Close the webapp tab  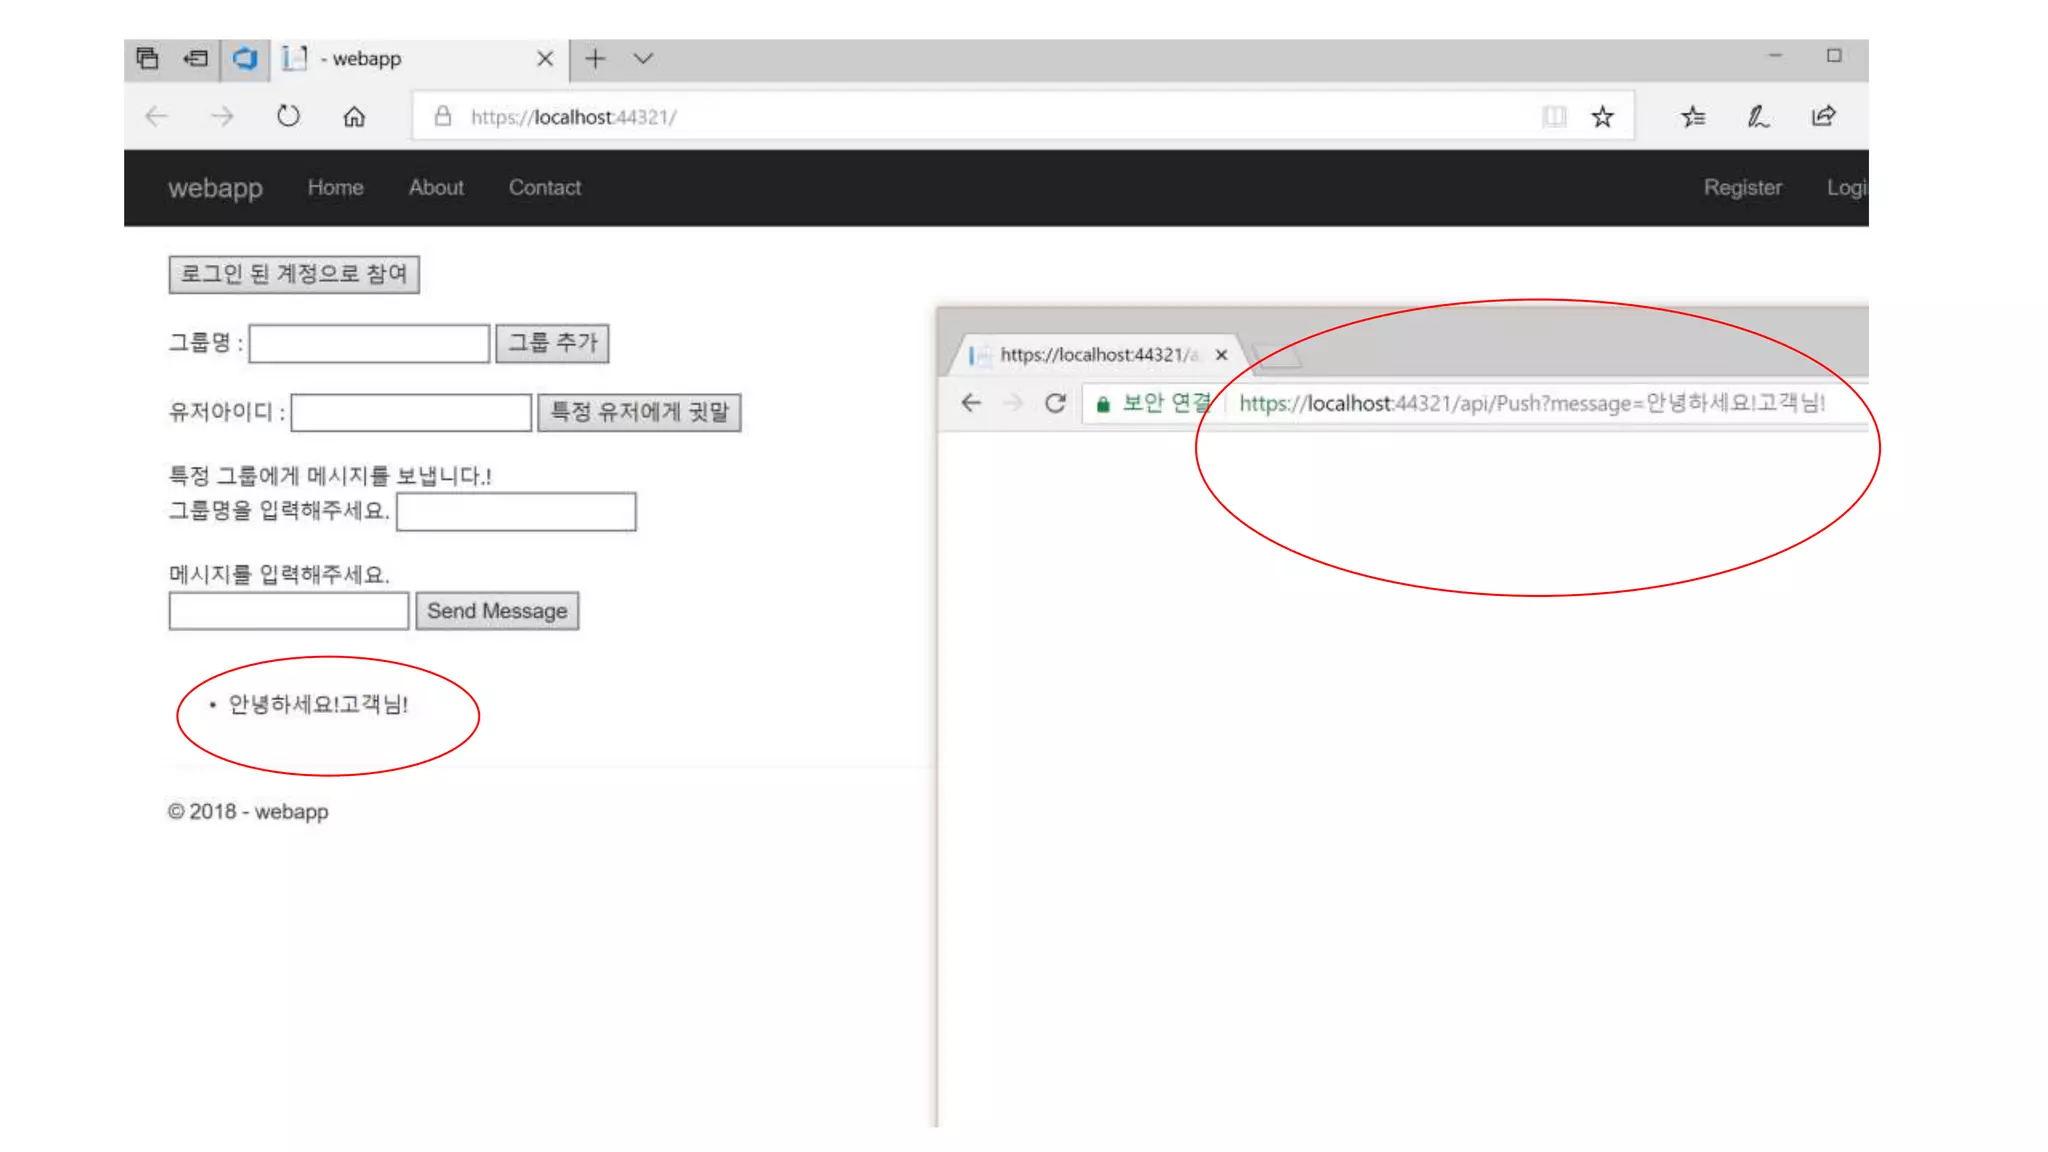pyautogui.click(x=544, y=59)
